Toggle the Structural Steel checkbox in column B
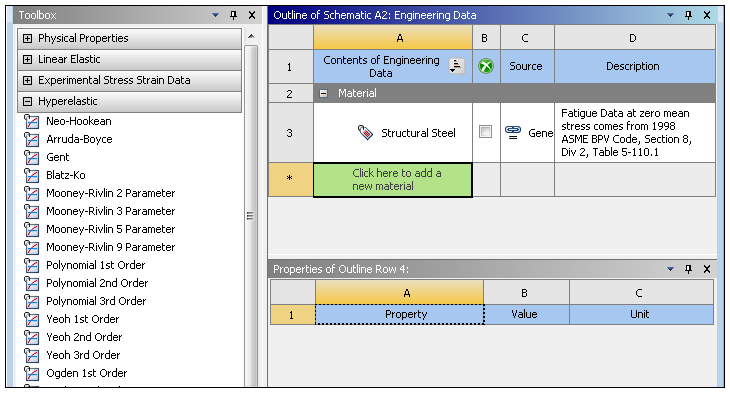 click(x=486, y=132)
